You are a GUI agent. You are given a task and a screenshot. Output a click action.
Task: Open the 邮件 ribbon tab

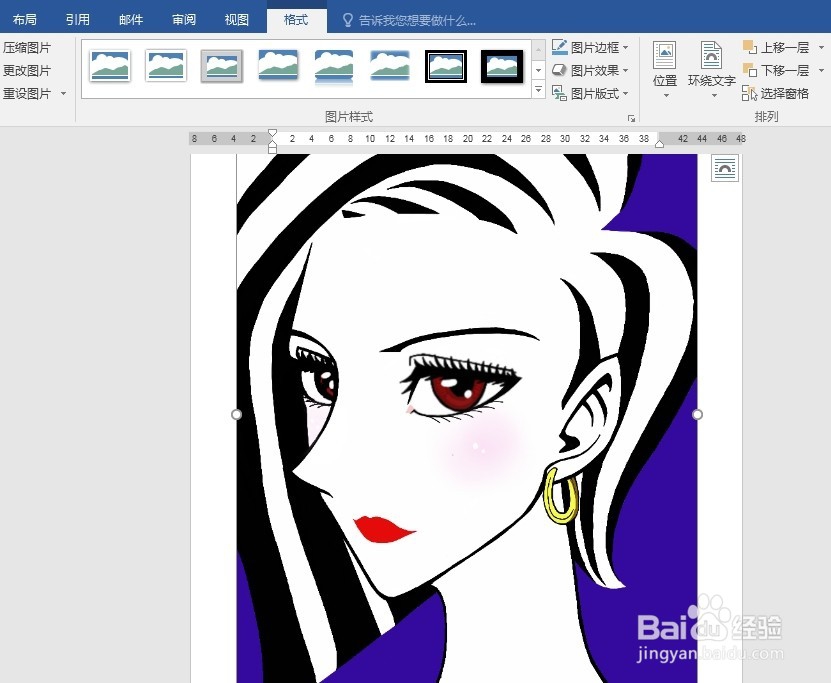(x=131, y=20)
